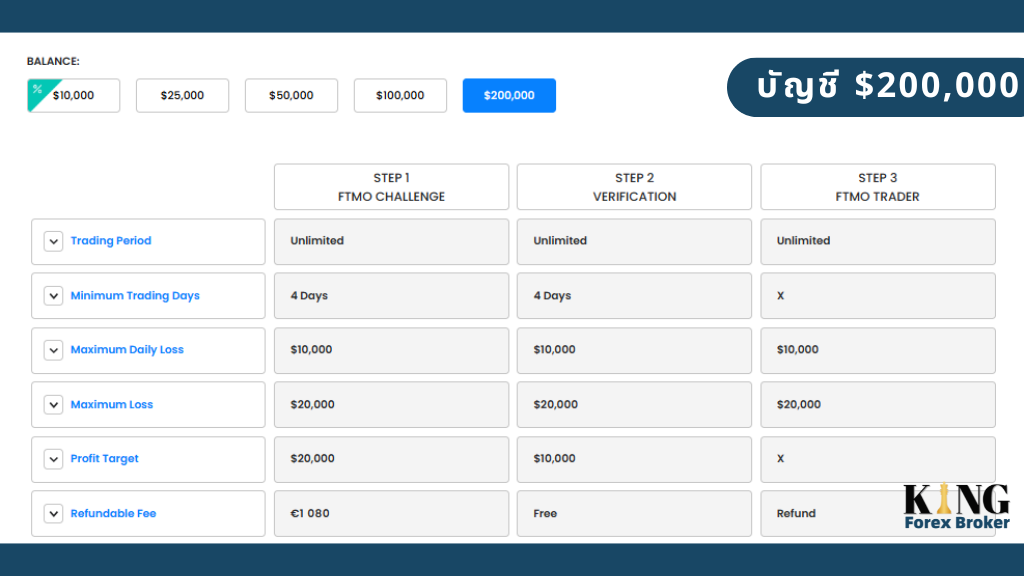Expand the Maximum Loss row chevron

pyautogui.click(x=54, y=405)
